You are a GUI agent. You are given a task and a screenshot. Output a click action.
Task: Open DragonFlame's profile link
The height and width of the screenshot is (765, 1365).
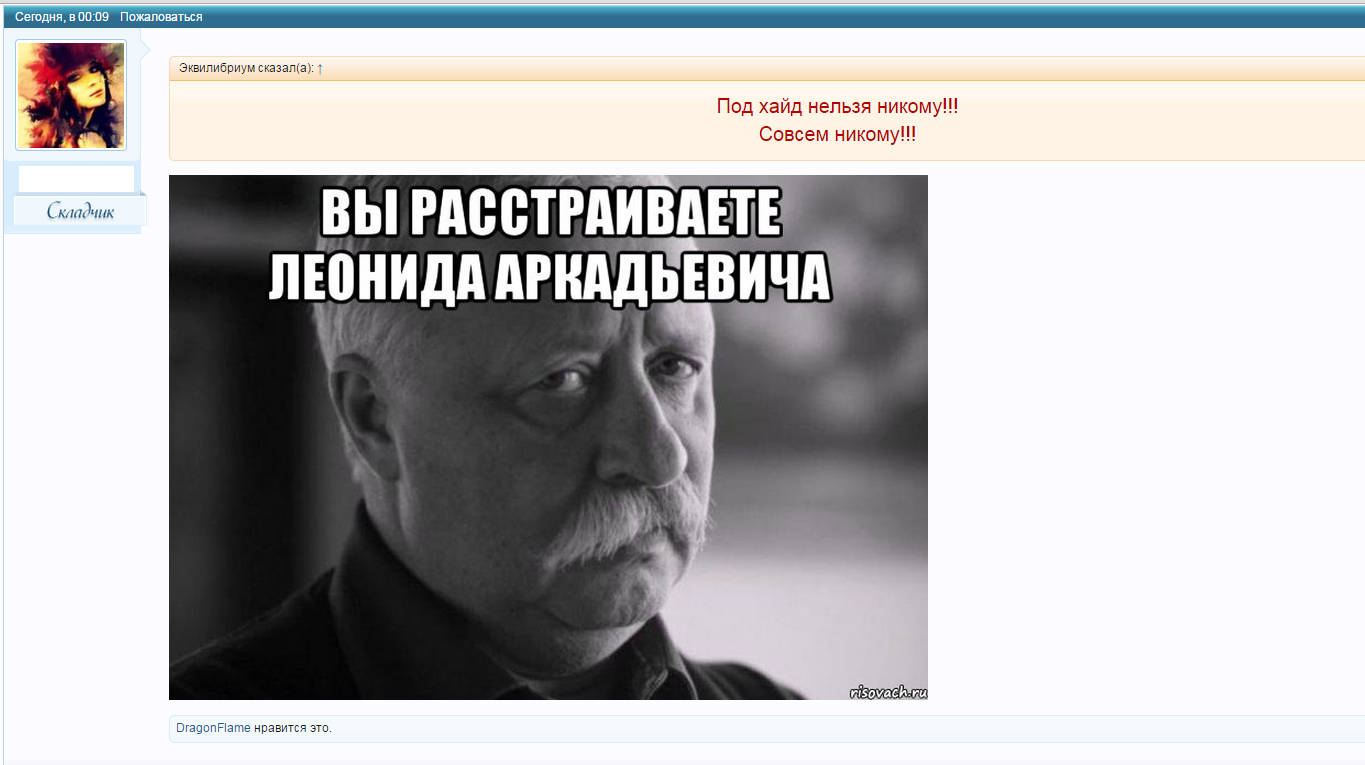213,728
